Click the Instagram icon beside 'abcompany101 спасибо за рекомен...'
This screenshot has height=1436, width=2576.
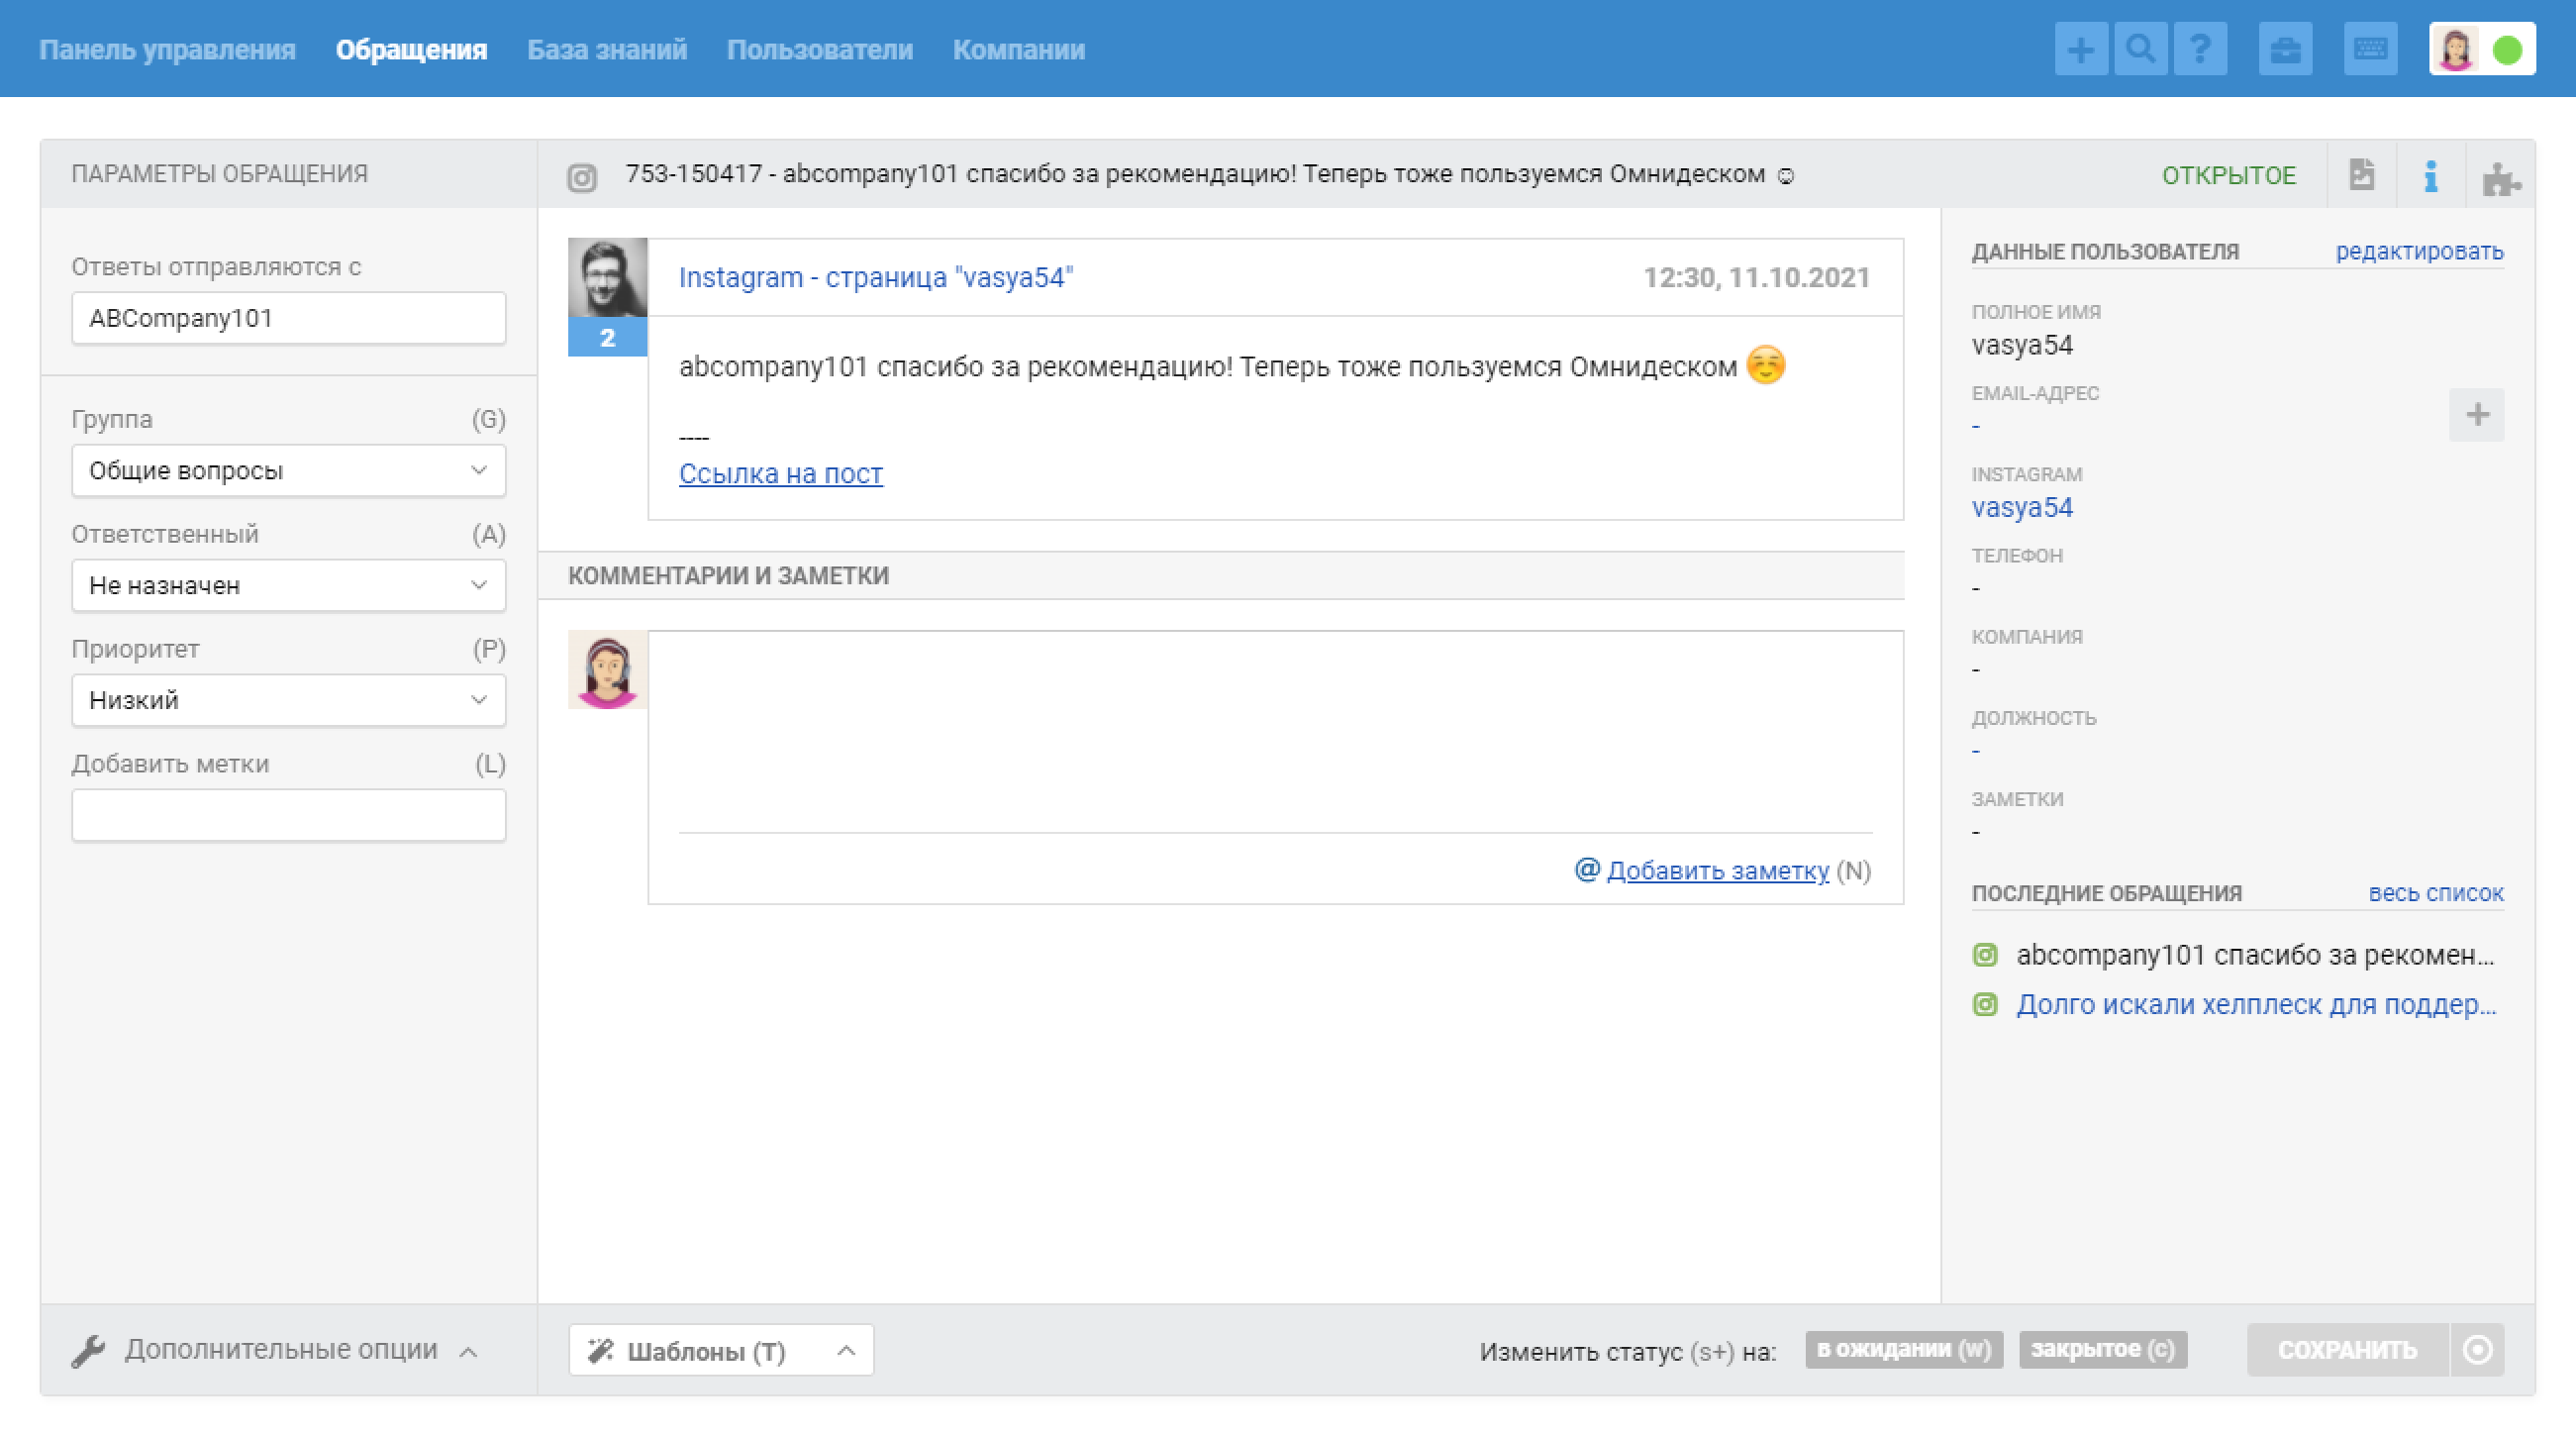[1985, 954]
